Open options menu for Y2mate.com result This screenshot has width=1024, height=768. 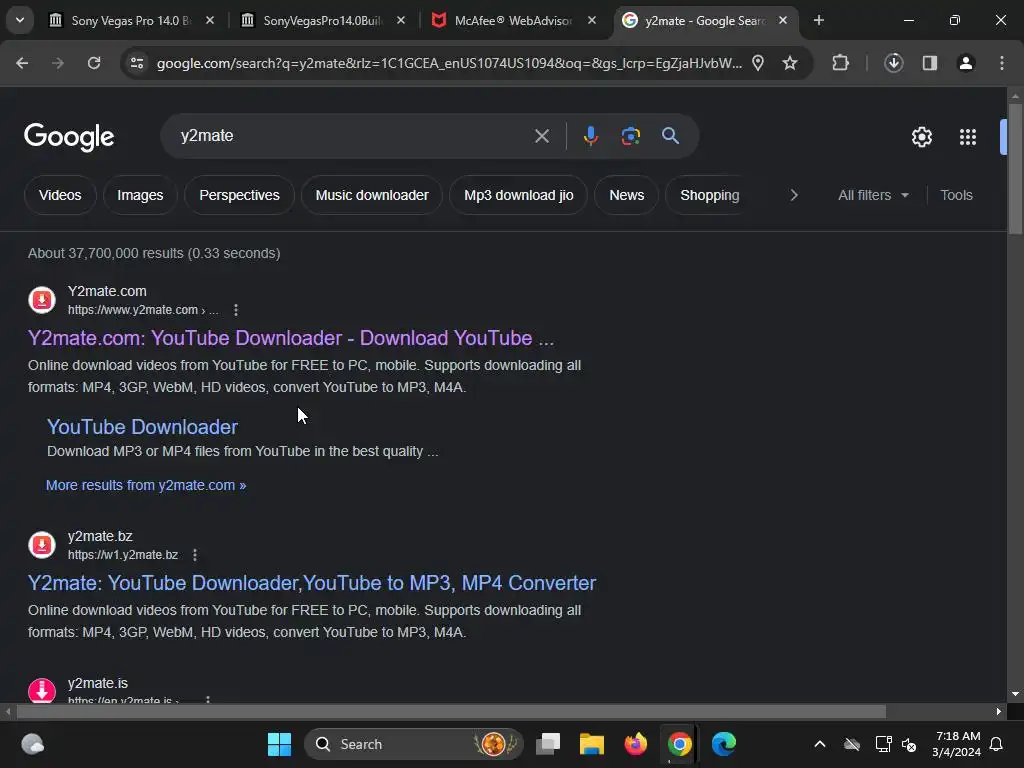(236, 310)
